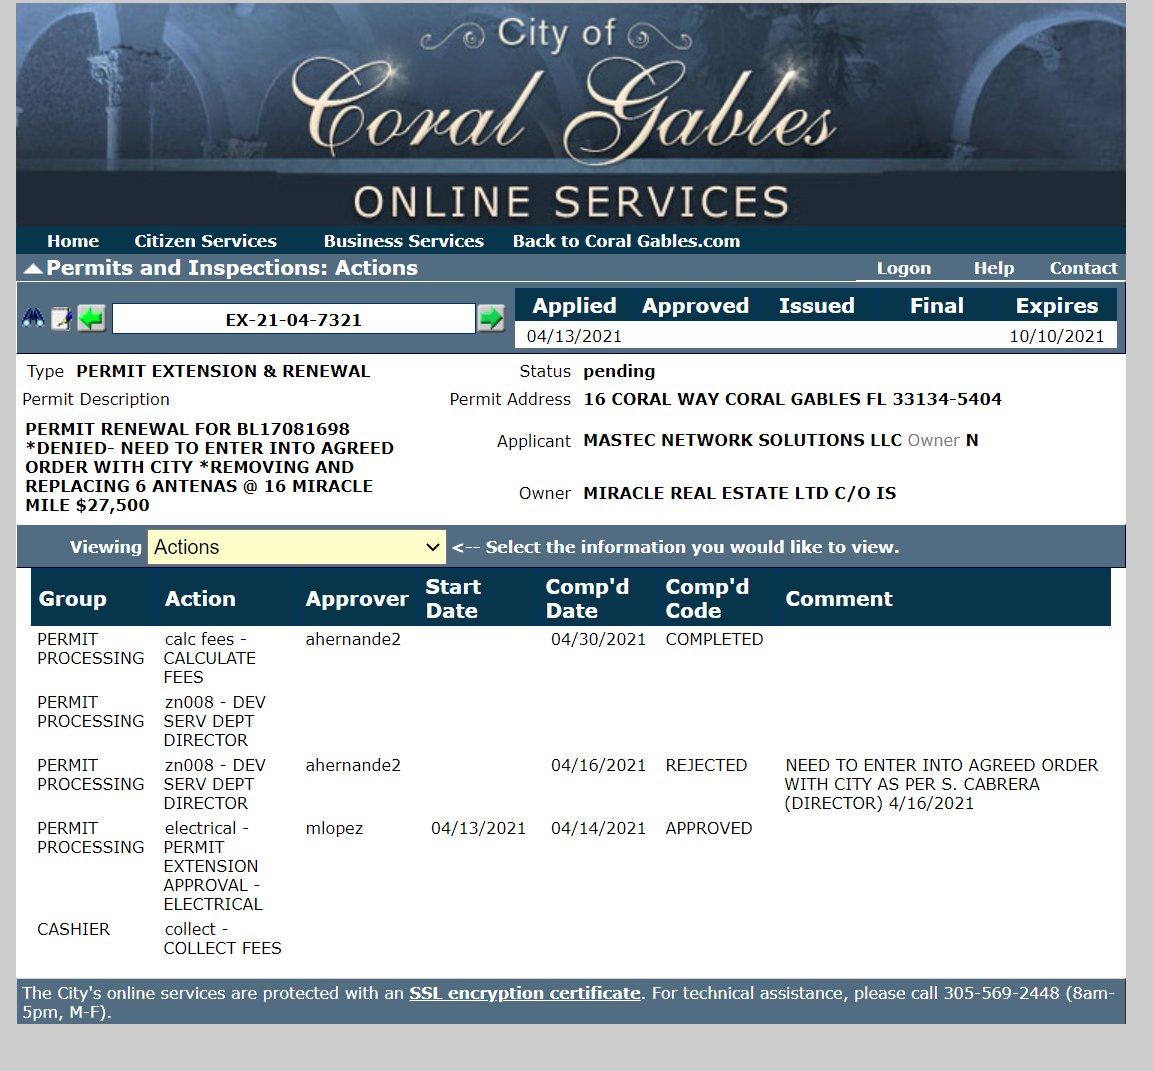Viewport: 1153px width, 1071px height.
Task: Click the binoculars search icon
Action: pos(33,318)
